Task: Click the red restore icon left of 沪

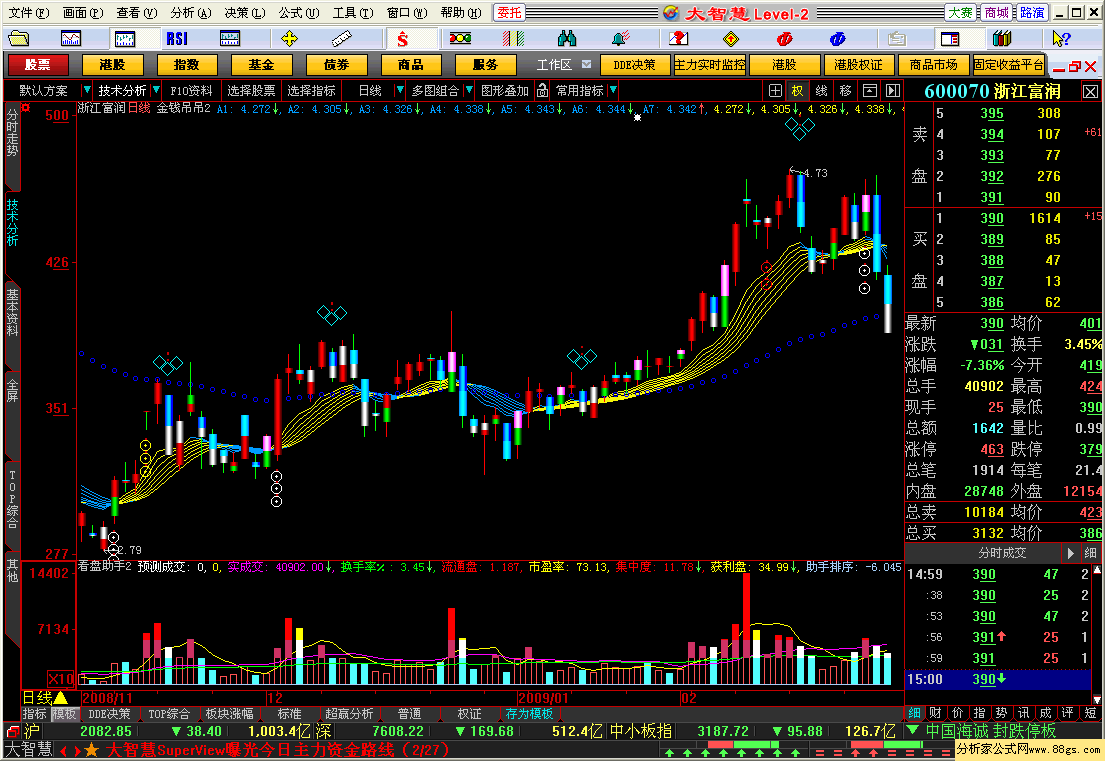Action: 12,731
